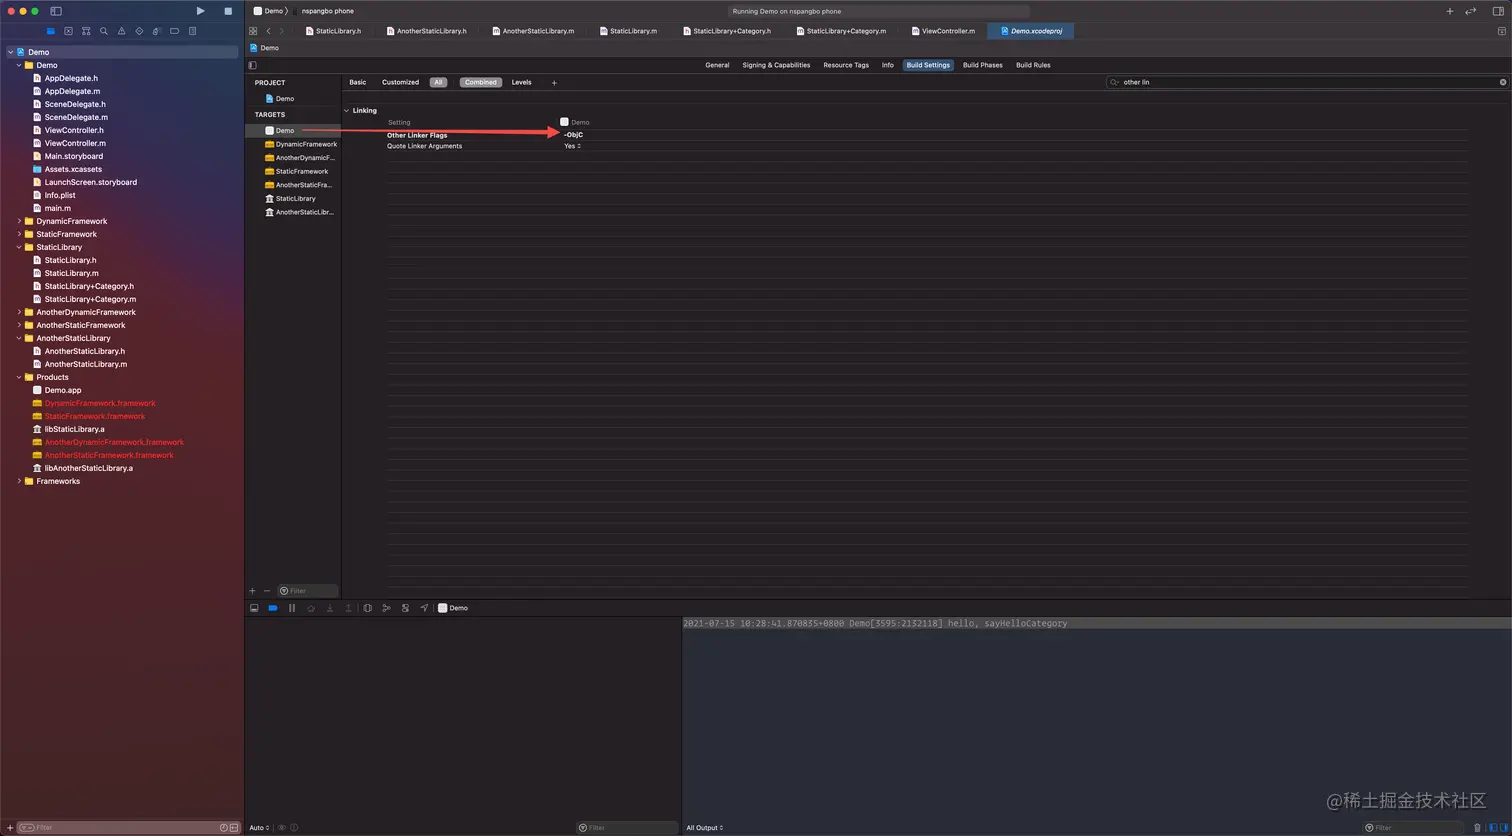Open the Find navigator magnifier
Viewport: 1512px width, 836px height.
(104, 31)
